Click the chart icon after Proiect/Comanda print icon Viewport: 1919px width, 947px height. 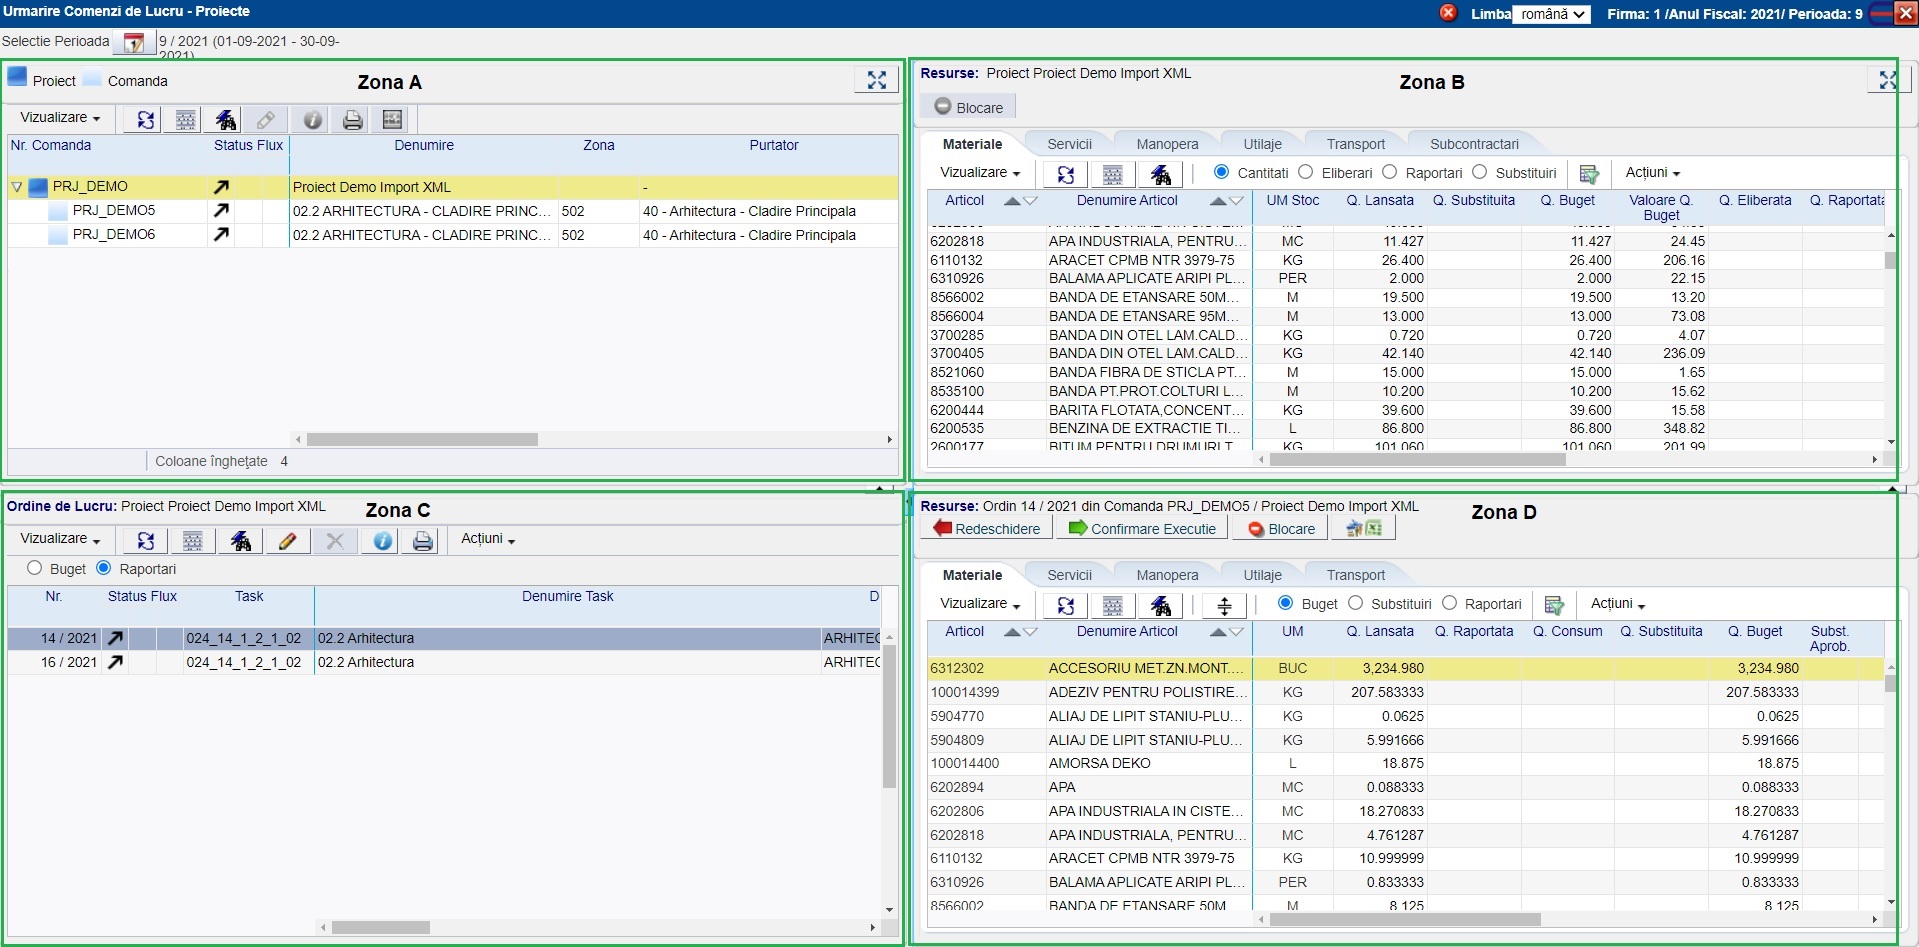(x=392, y=120)
